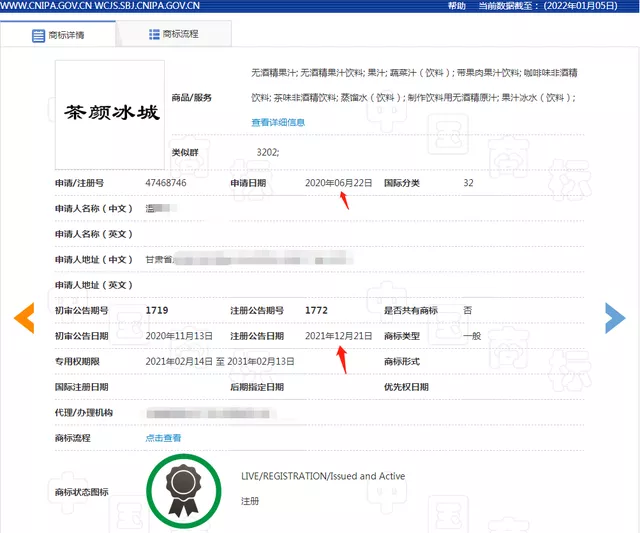Viewport: 640px width, 533px height.
Task: Select registration announcement date 2021年12月21日
Action: (338, 336)
